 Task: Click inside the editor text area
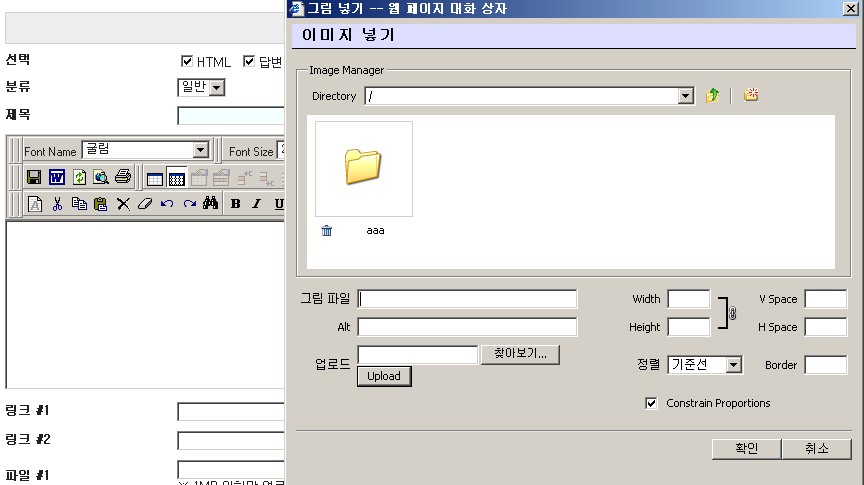tap(145, 304)
